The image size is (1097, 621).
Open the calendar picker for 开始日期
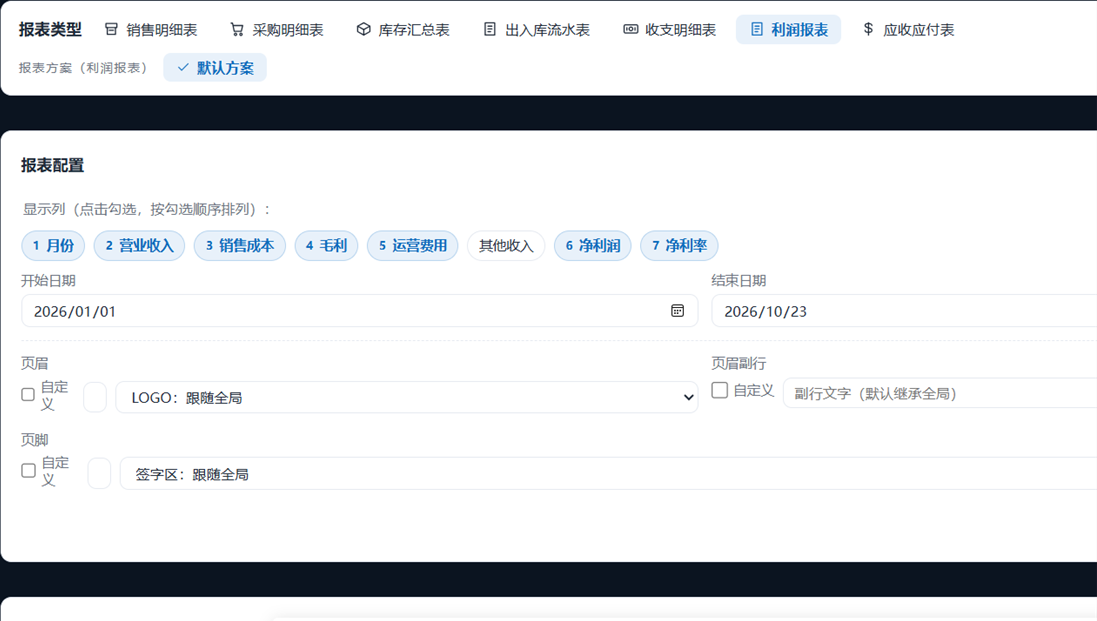pos(677,310)
